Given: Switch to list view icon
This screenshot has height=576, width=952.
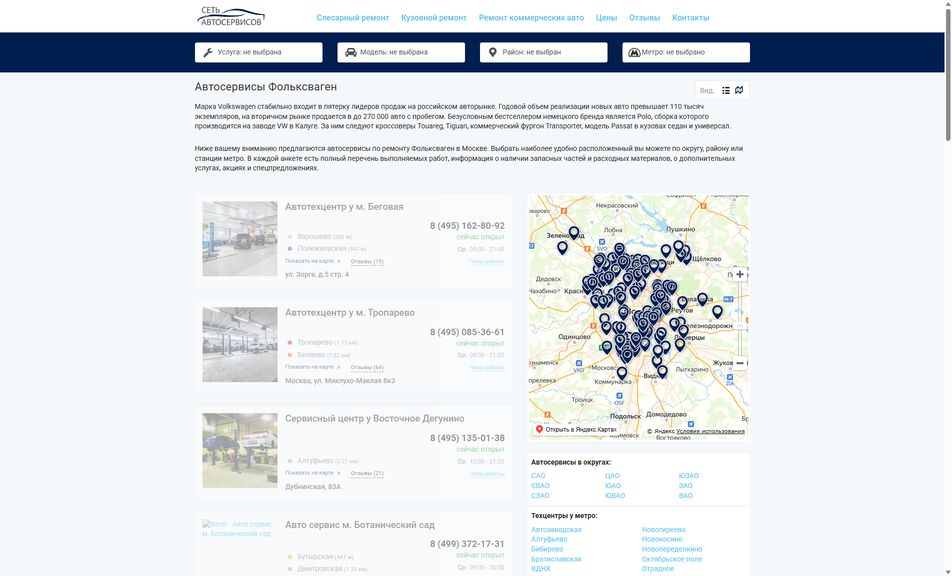Looking at the screenshot, I should [x=726, y=90].
